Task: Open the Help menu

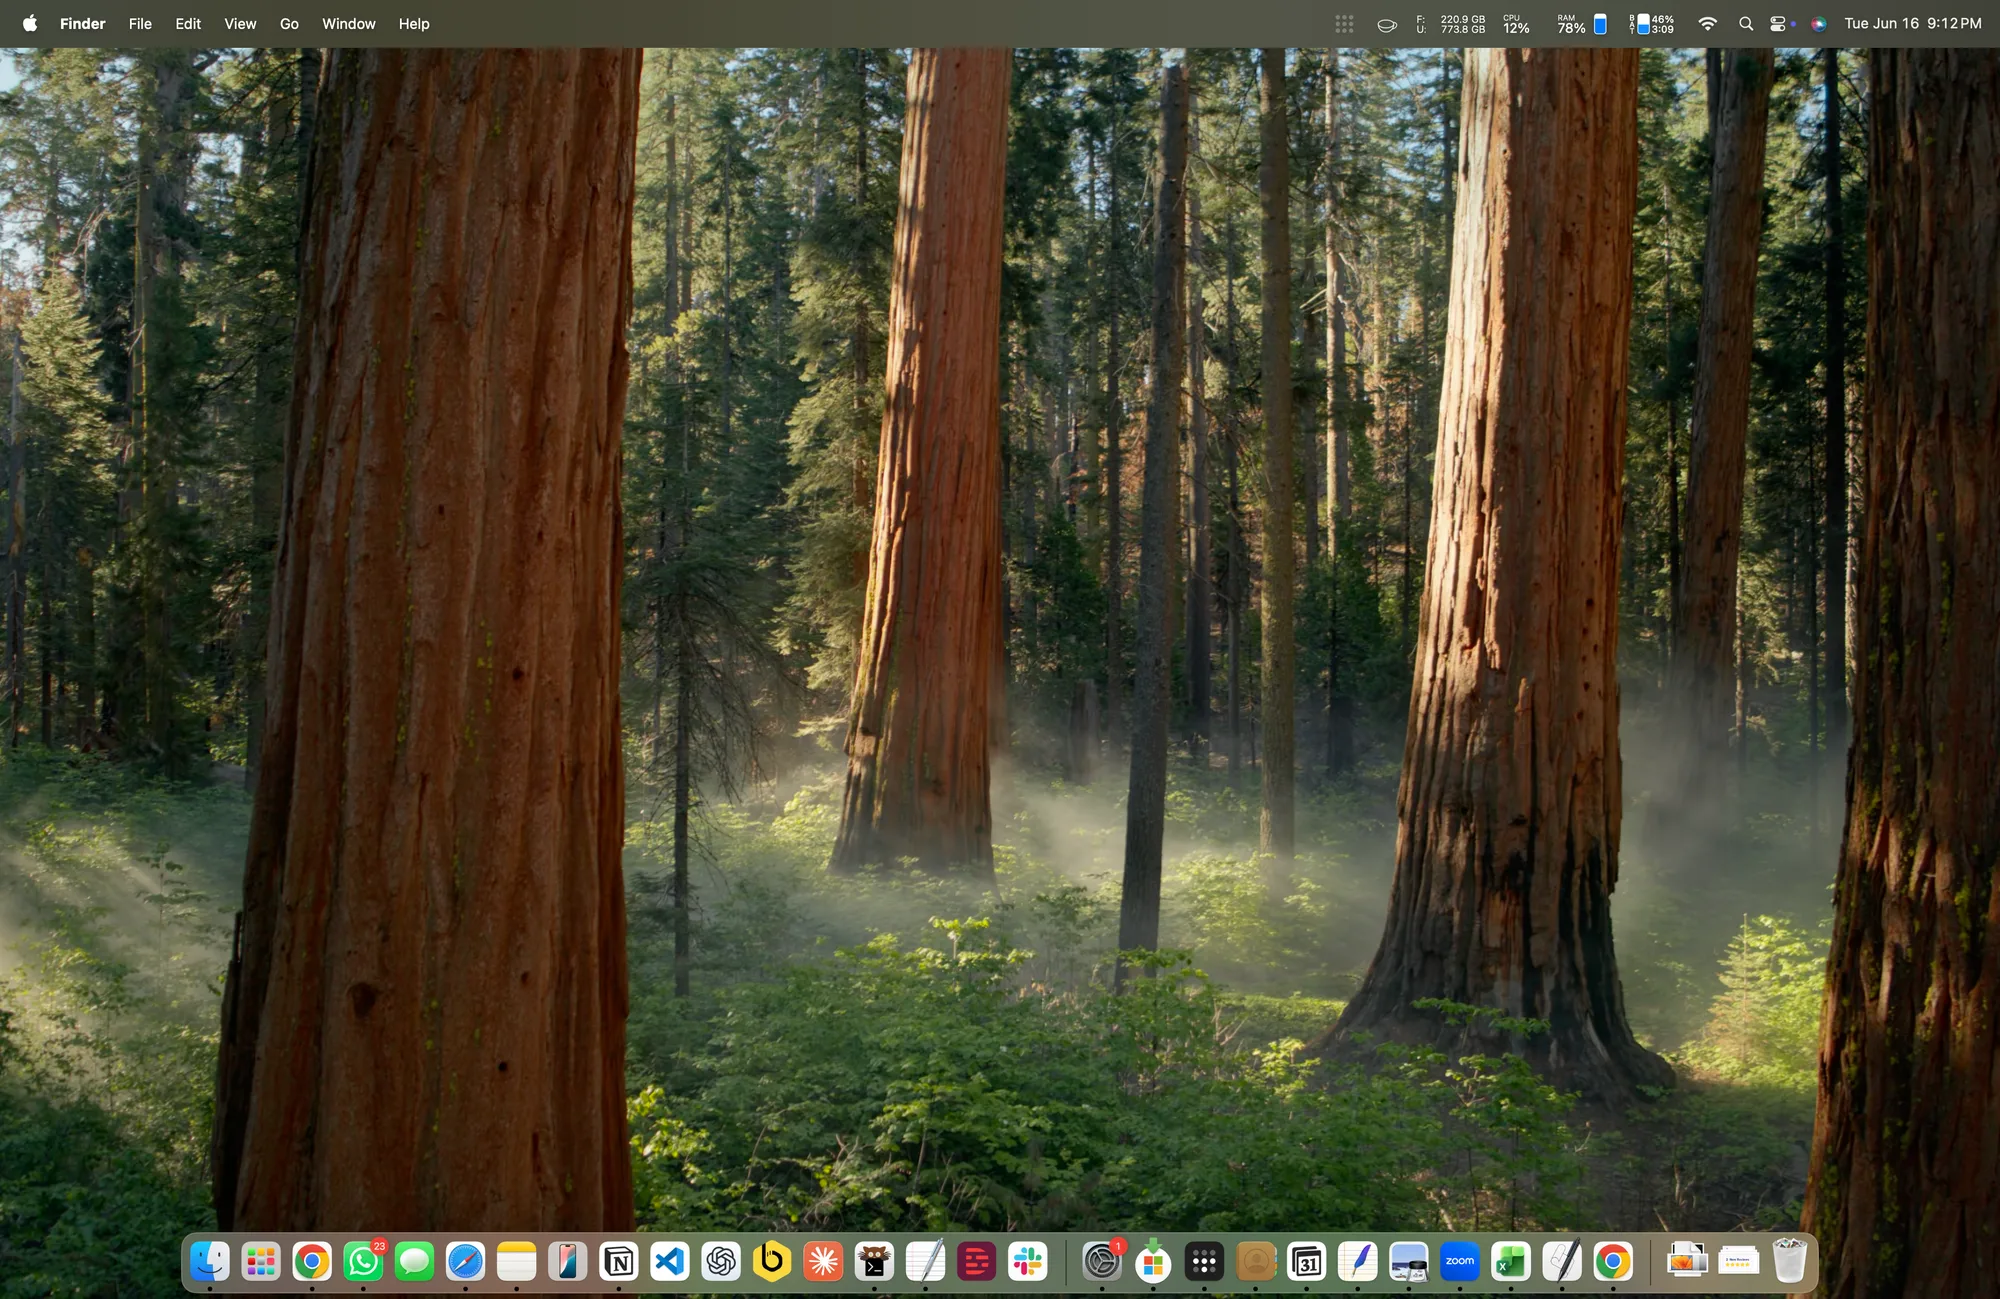Action: tap(414, 23)
